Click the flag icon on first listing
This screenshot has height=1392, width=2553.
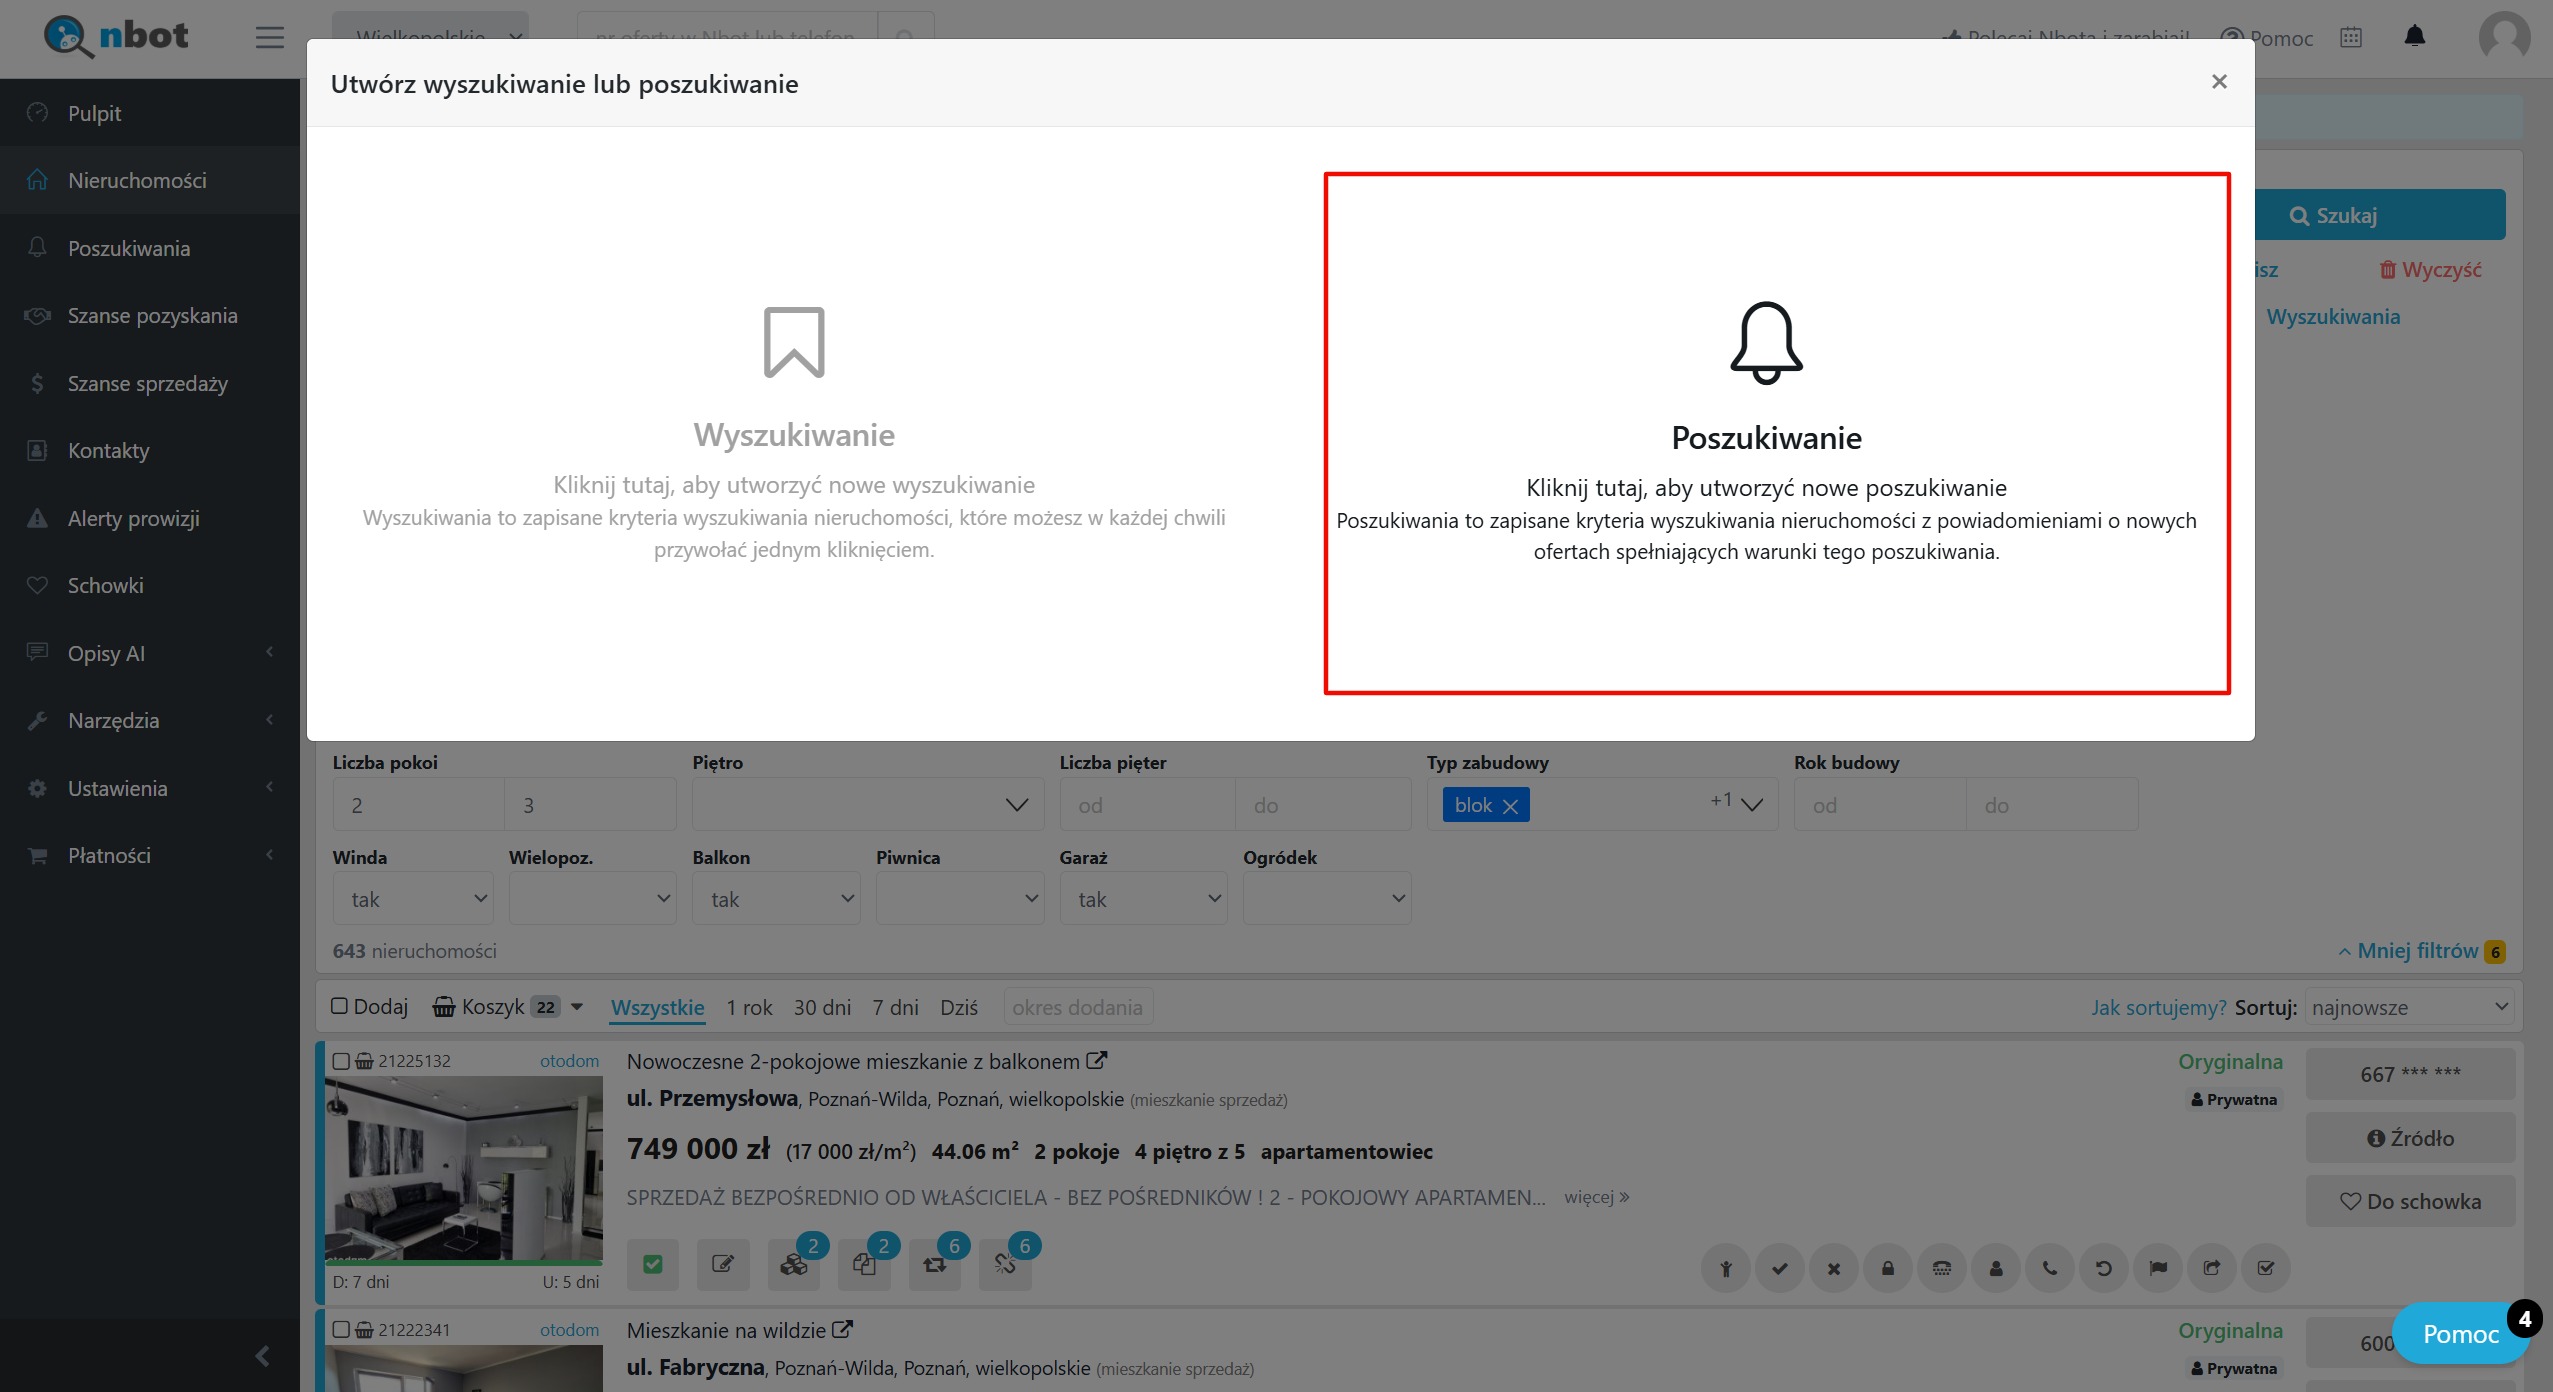coord(2158,1268)
